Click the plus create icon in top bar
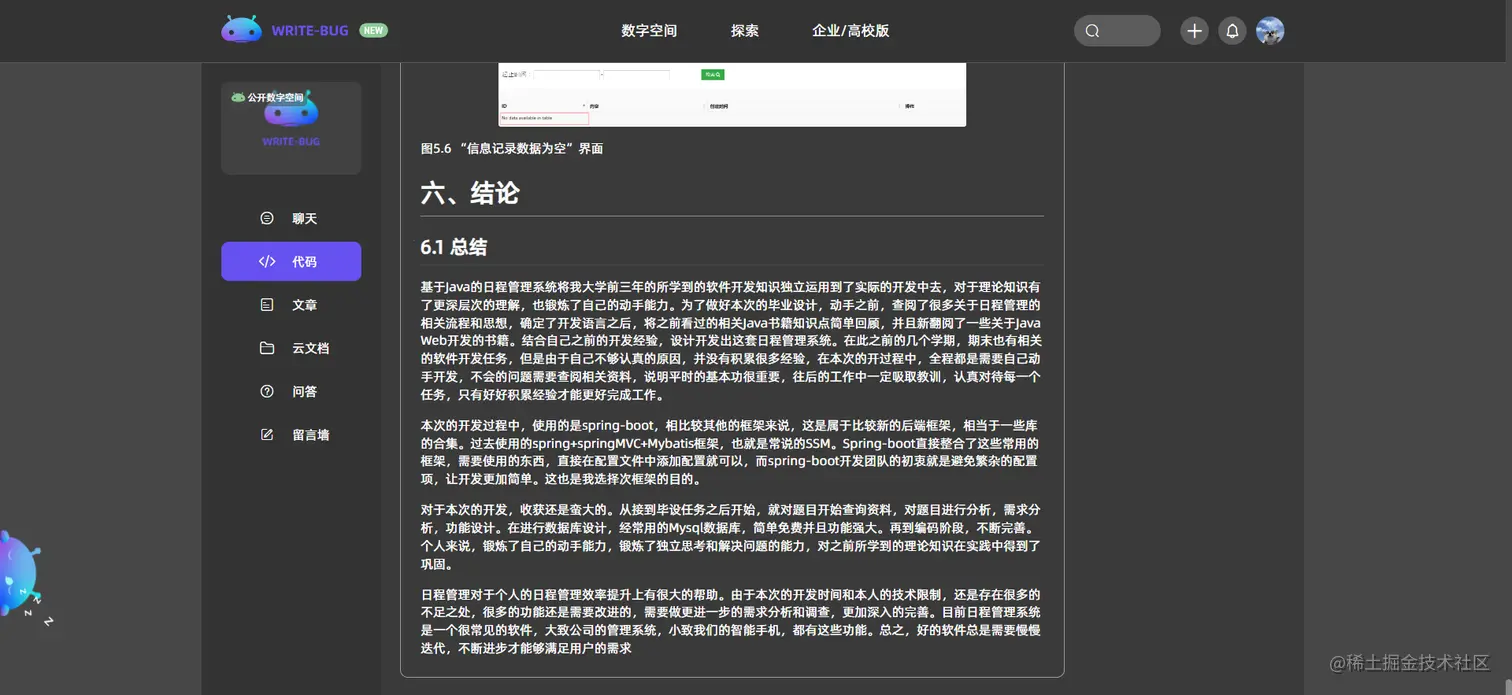This screenshot has width=1512, height=695. (1193, 30)
